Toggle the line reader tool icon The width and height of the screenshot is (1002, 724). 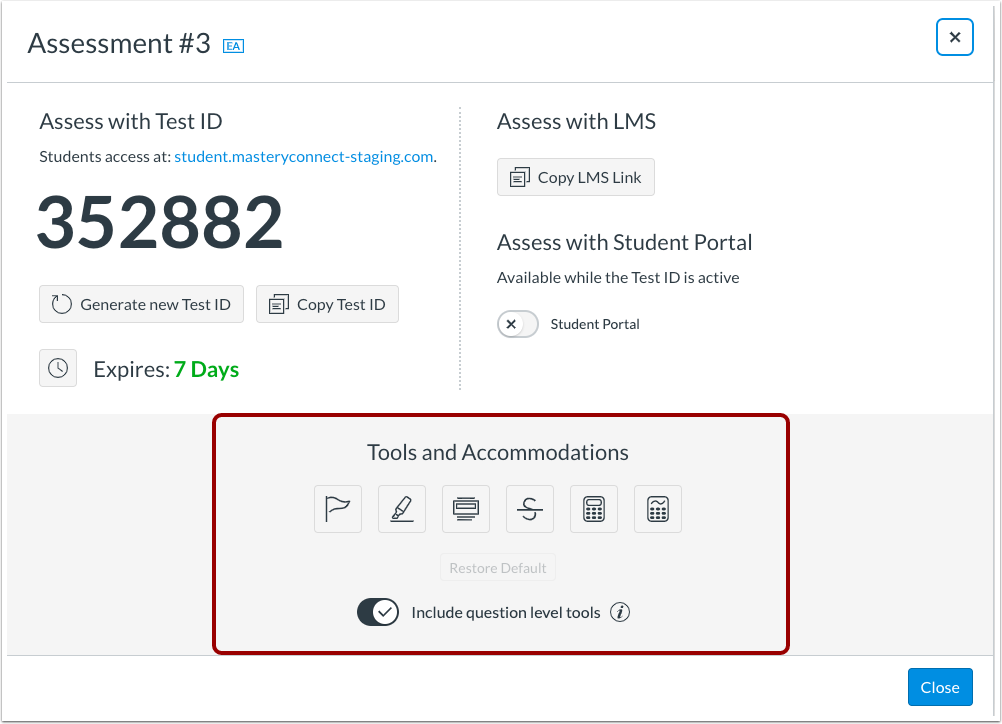[466, 509]
